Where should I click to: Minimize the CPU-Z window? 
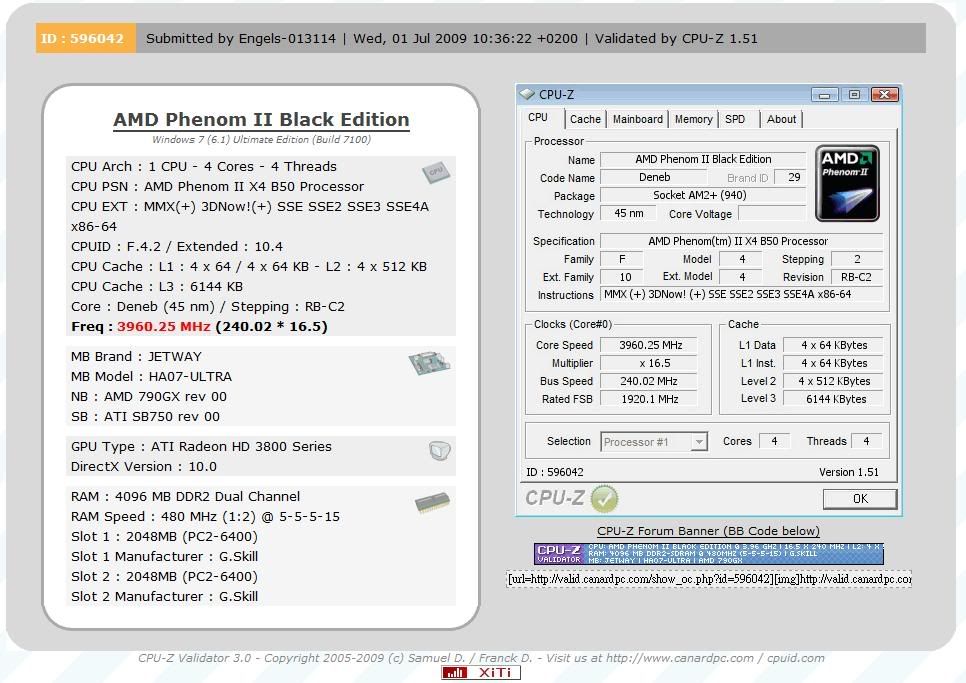tap(825, 95)
